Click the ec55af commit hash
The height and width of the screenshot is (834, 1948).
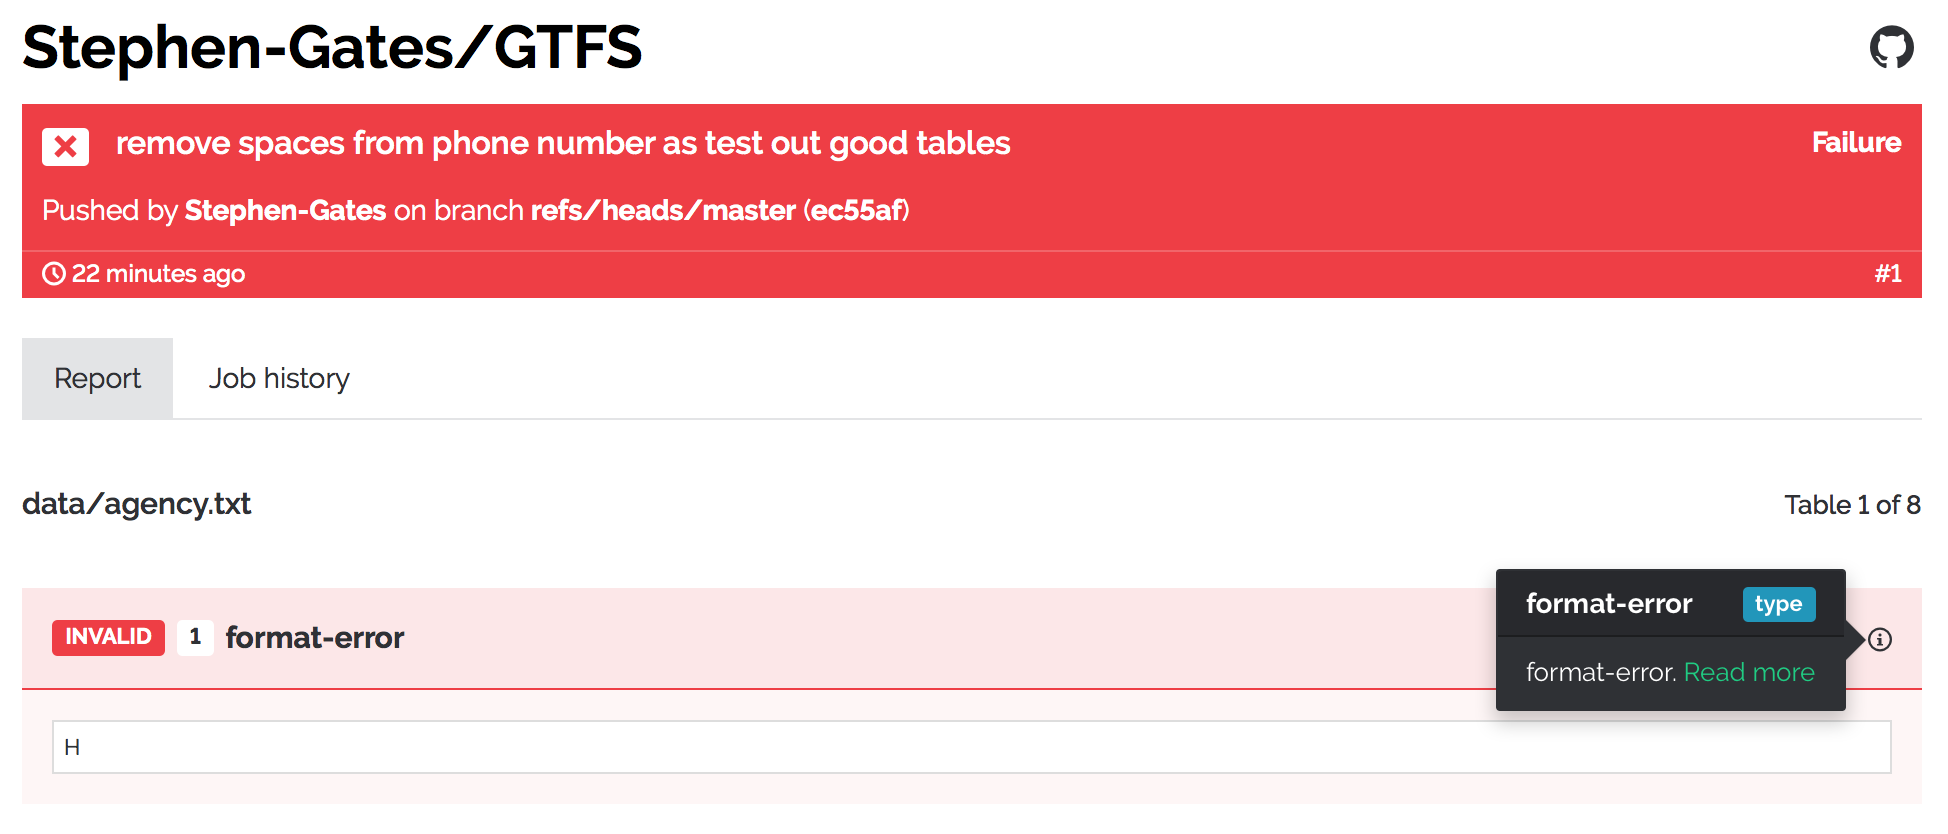[x=856, y=211]
